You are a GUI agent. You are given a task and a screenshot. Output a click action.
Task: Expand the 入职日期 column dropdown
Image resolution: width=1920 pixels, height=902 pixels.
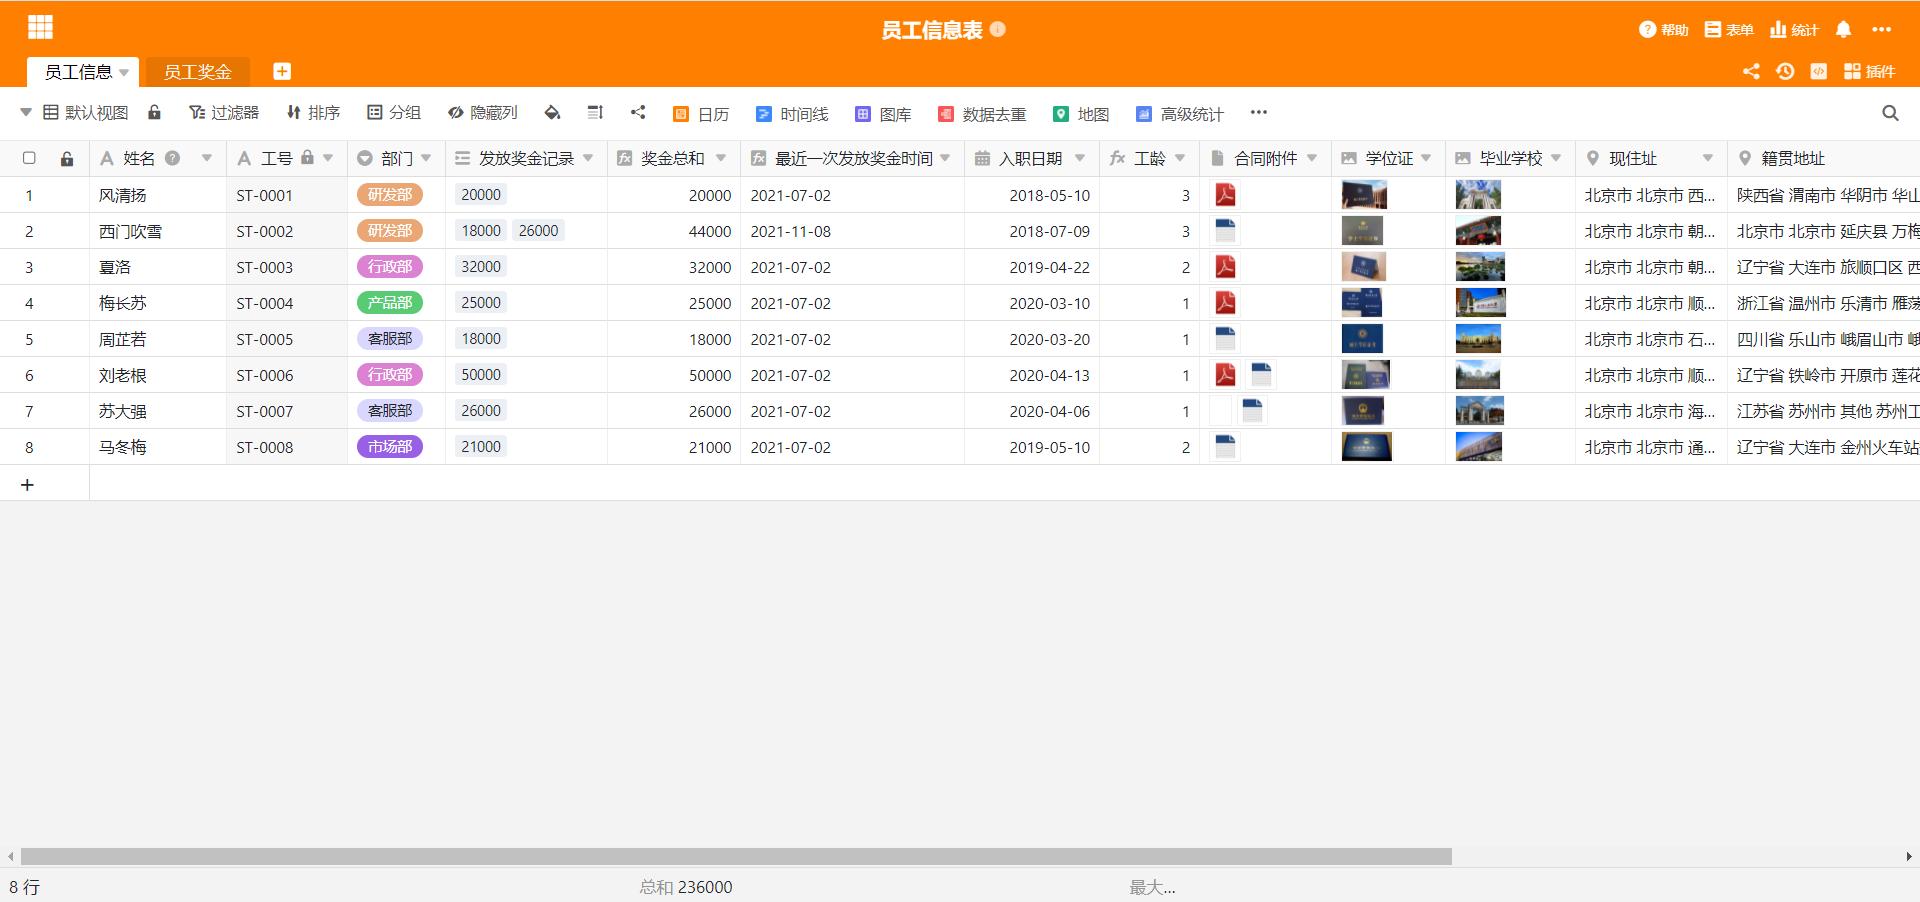(x=1081, y=158)
